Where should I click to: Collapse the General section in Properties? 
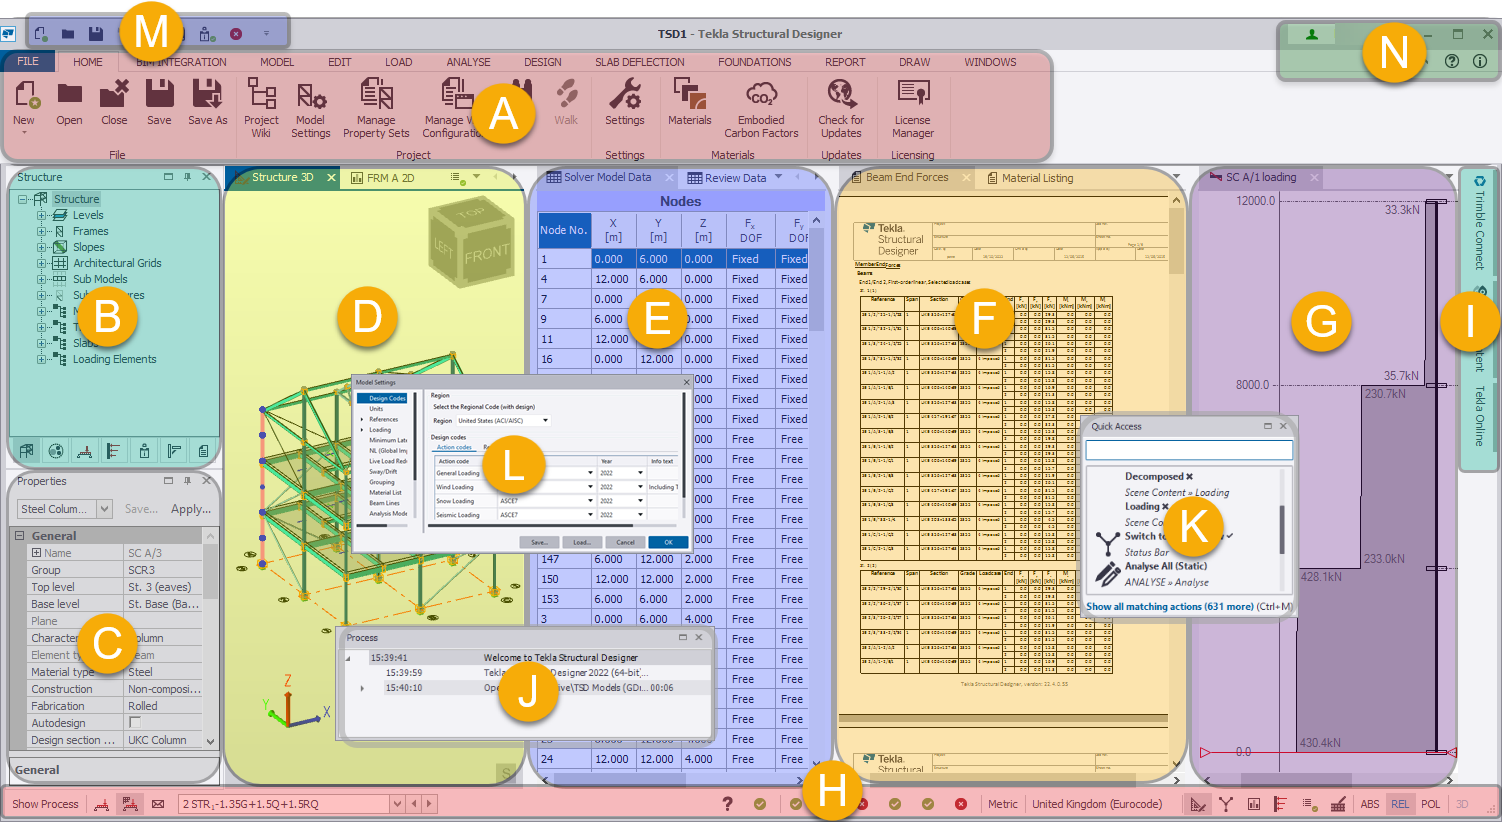19,536
